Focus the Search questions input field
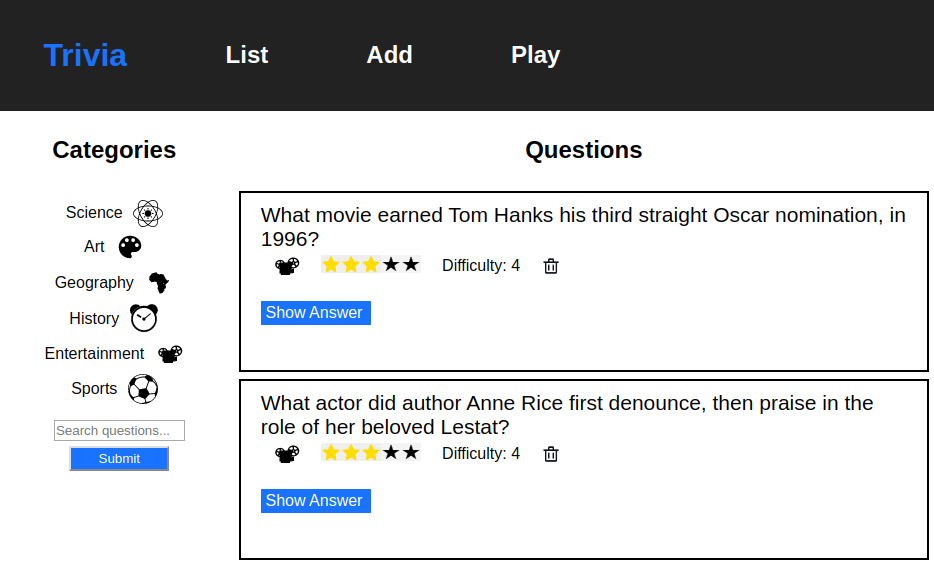This screenshot has width=934, height=564. tap(119, 431)
